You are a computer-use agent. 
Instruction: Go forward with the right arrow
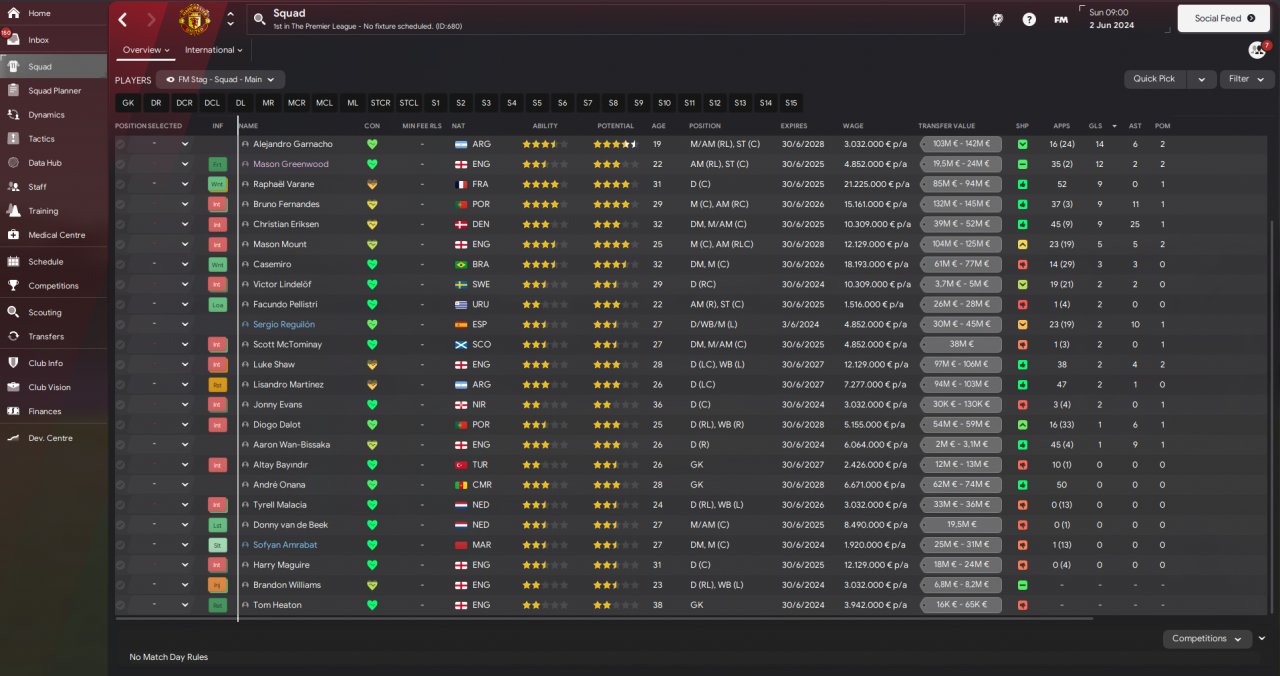click(151, 19)
